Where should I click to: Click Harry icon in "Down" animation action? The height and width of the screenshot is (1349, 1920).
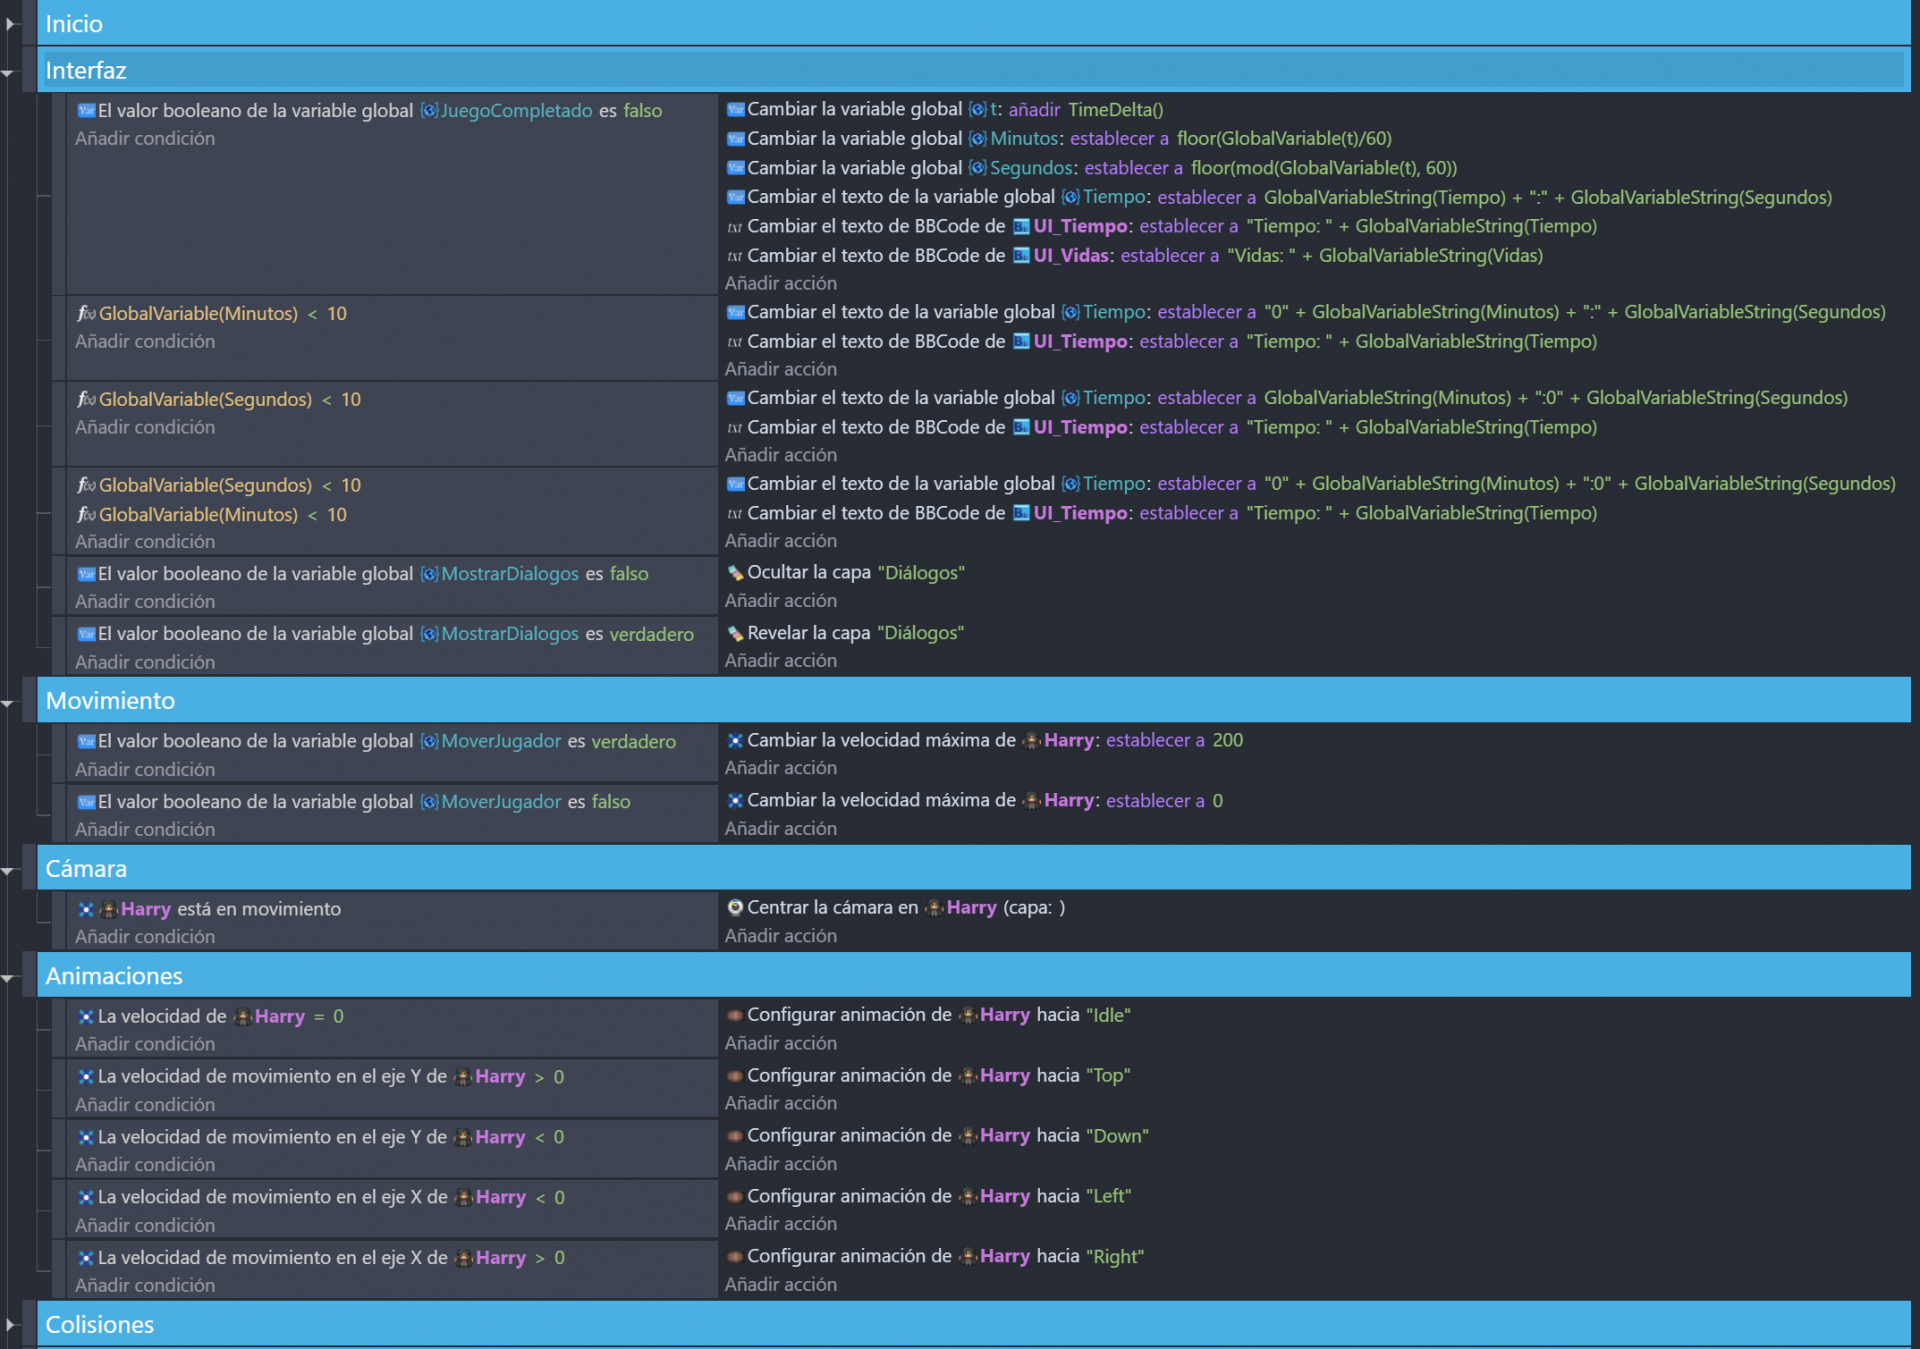[x=967, y=1136]
